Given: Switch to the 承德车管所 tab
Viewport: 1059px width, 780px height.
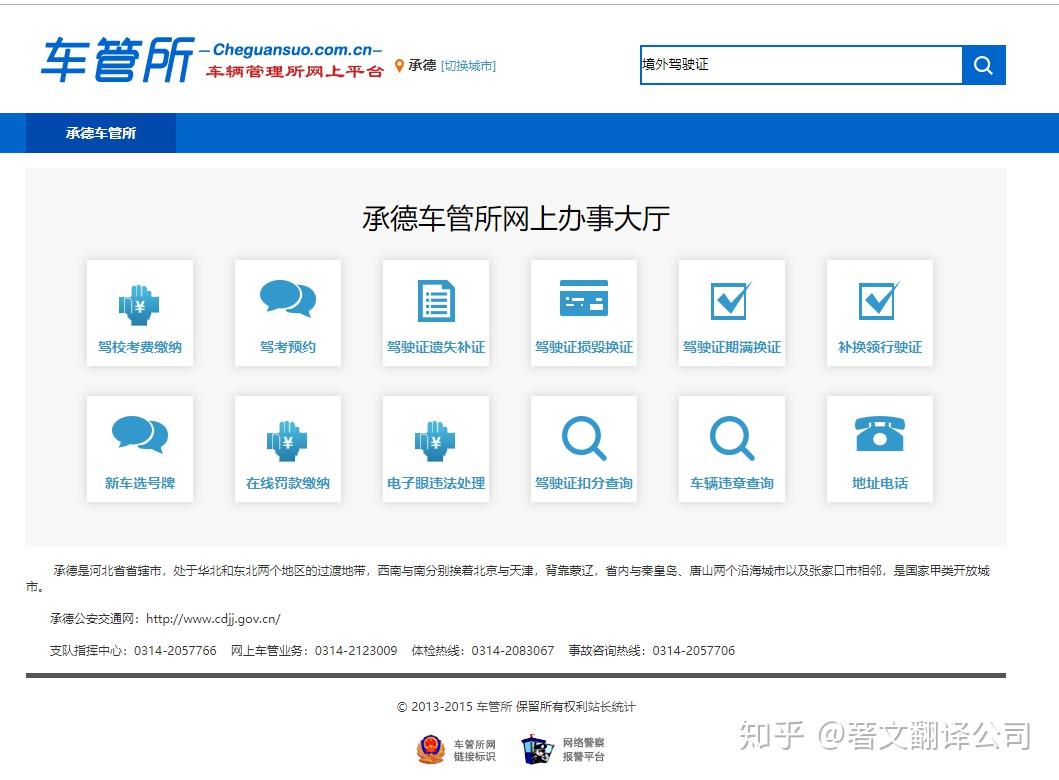Looking at the screenshot, I should pyautogui.click(x=100, y=133).
